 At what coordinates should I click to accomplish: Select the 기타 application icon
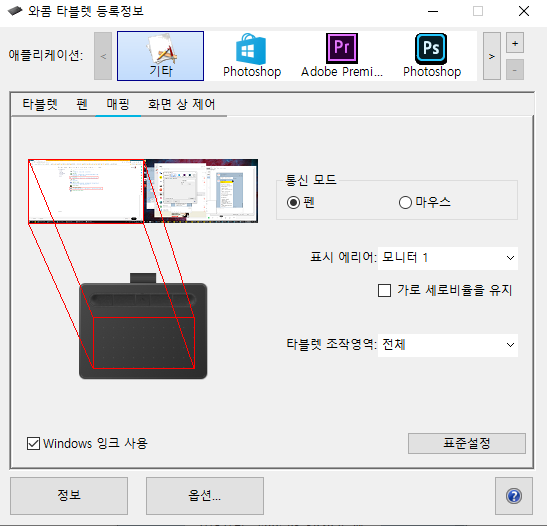[x=160, y=56]
